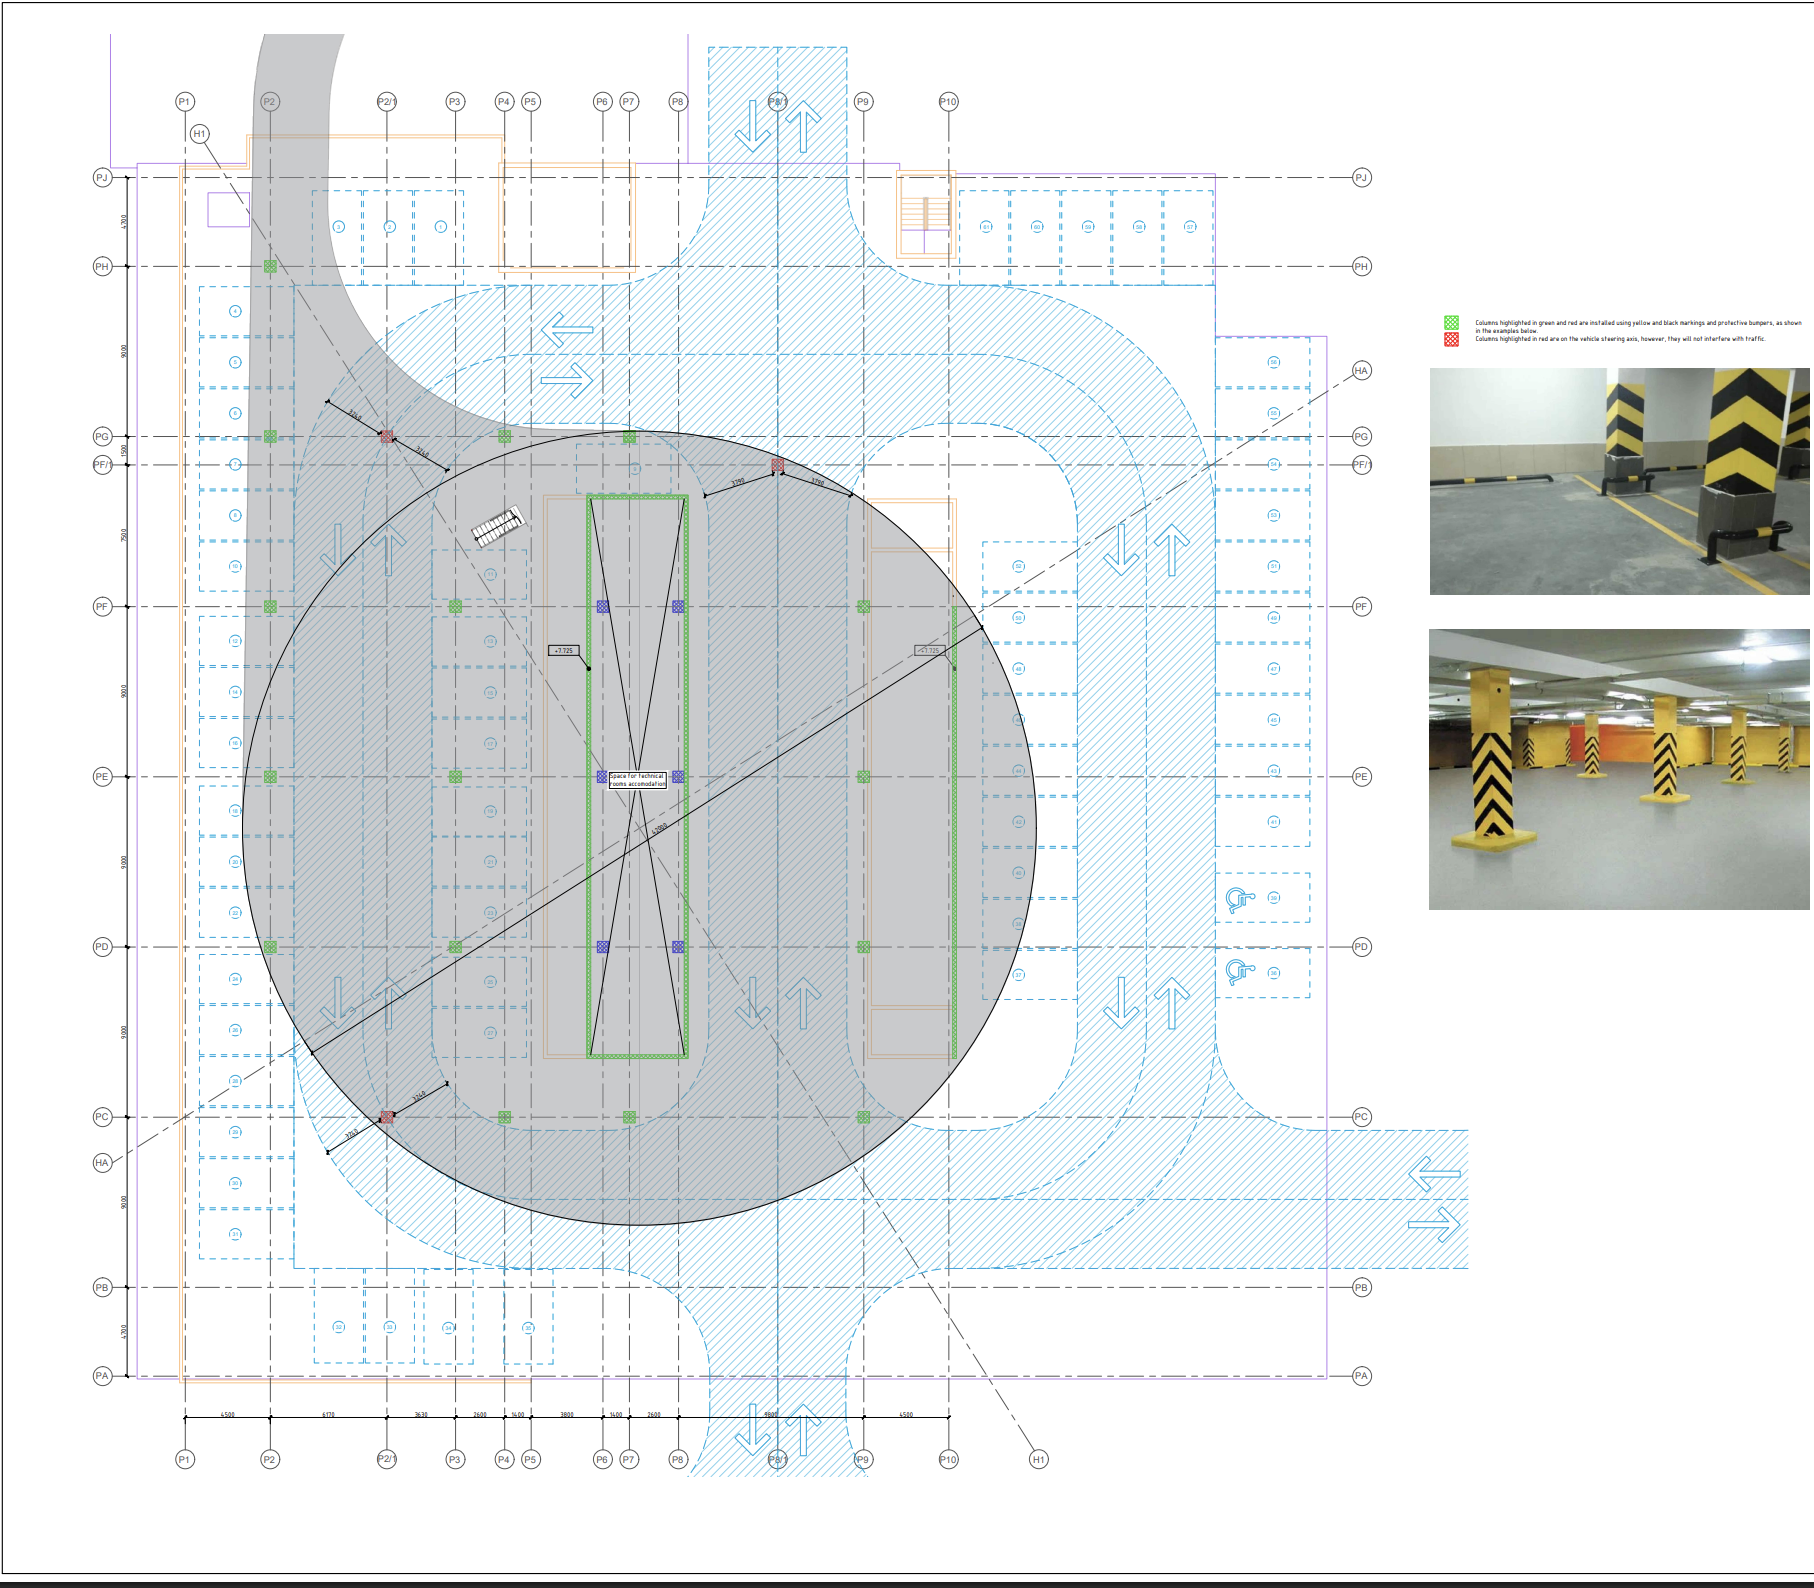The width and height of the screenshot is (1814, 1588).
Task: Click the angled staircase symbol inside circle
Action: [497, 527]
